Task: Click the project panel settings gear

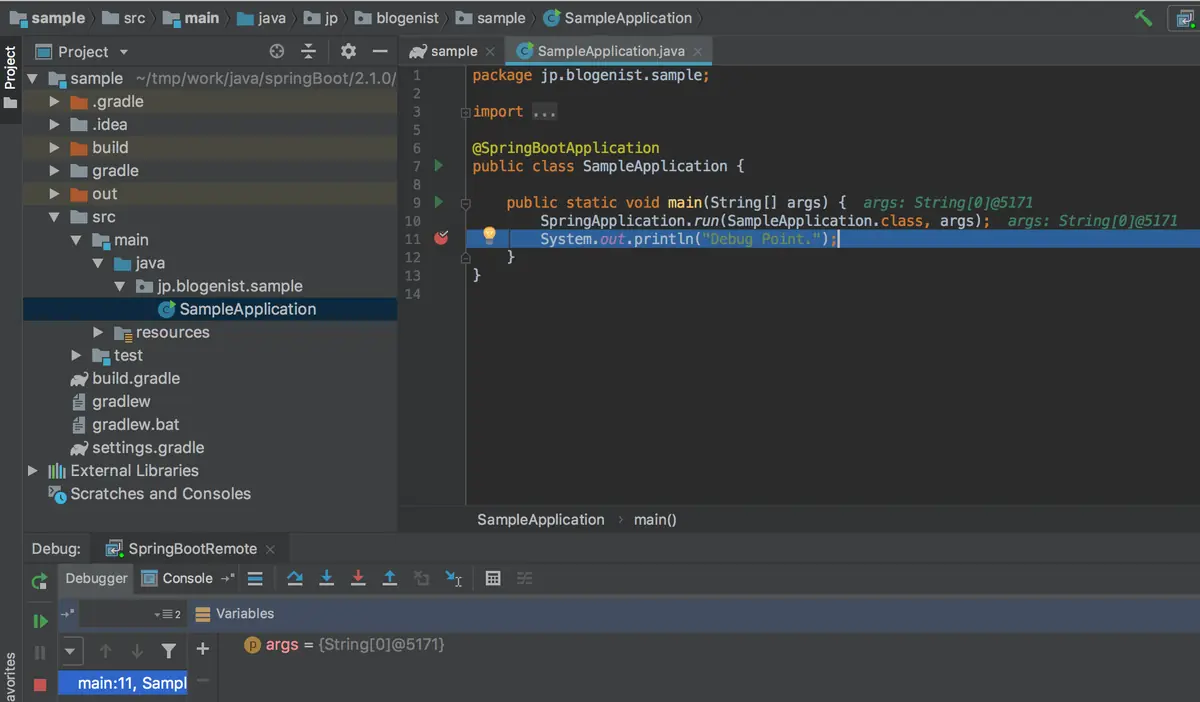Action: [348, 51]
